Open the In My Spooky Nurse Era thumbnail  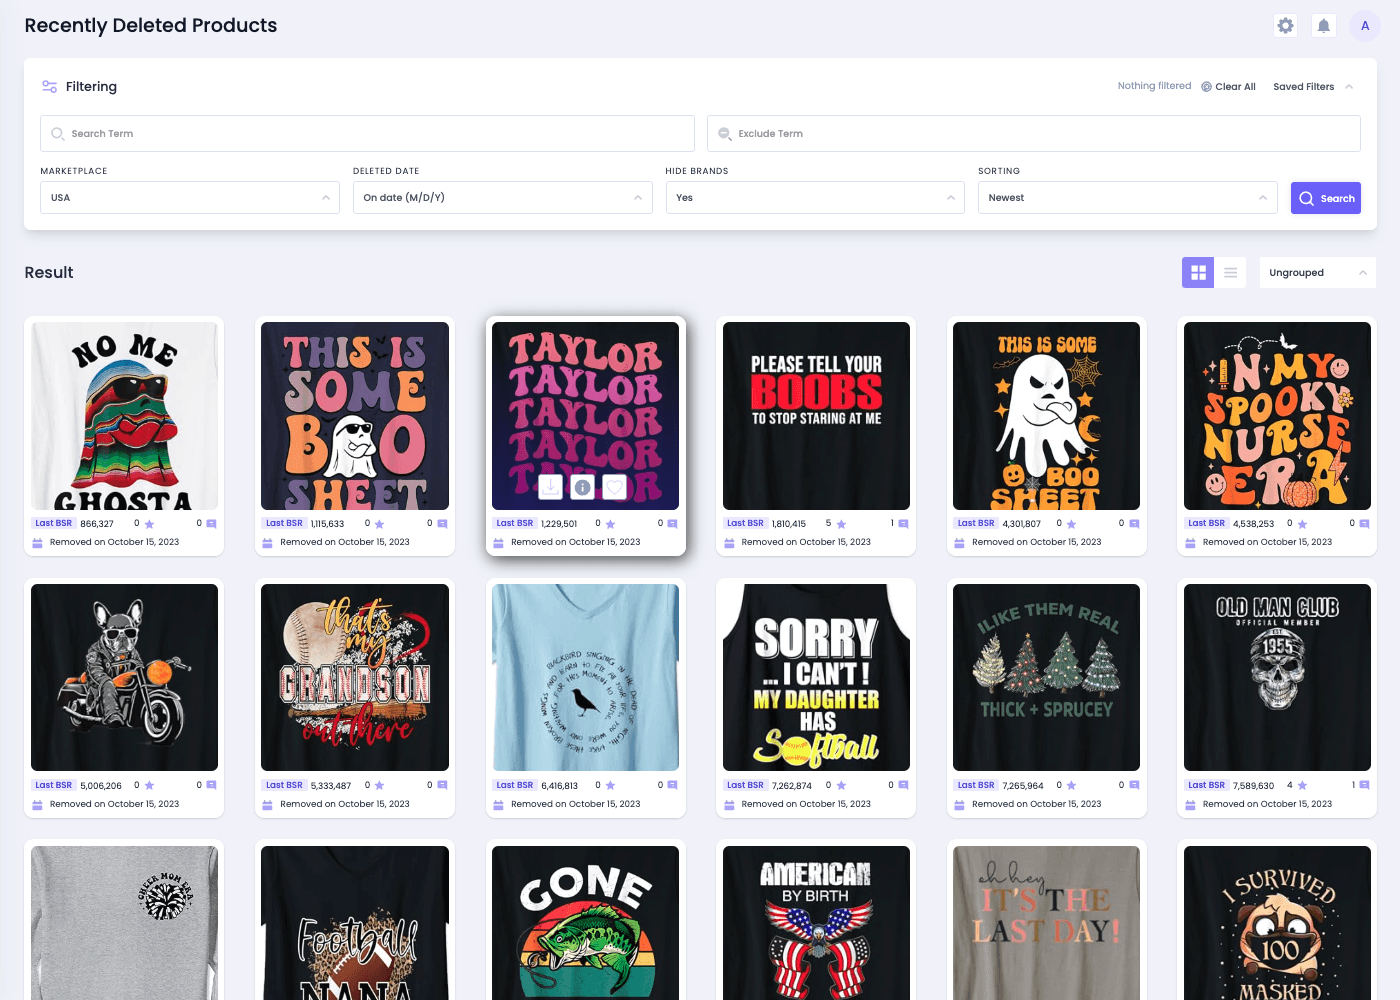1277,416
